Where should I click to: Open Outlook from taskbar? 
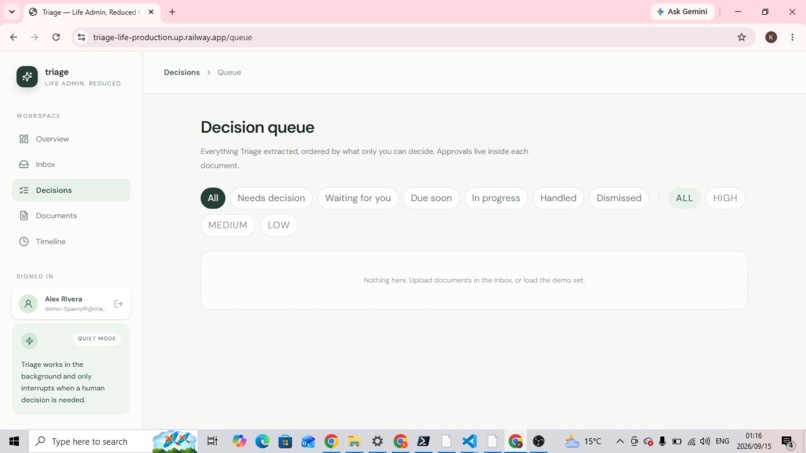308,441
